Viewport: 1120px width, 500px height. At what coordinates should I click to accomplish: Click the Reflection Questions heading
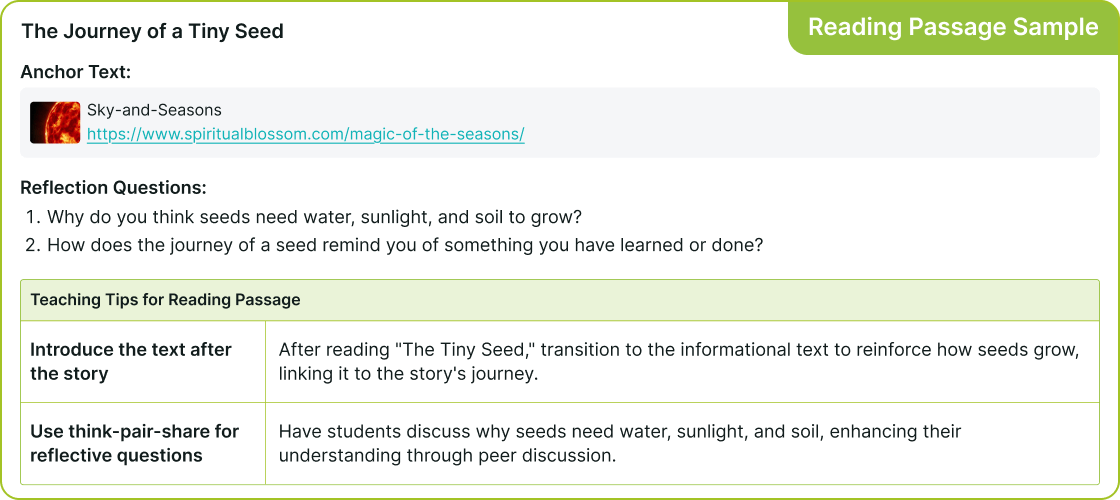[113, 187]
